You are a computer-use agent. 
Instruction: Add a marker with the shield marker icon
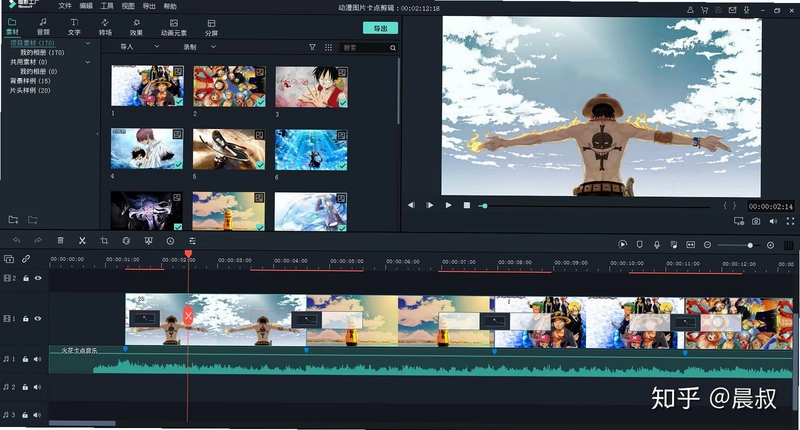click(x=639, y=244)
